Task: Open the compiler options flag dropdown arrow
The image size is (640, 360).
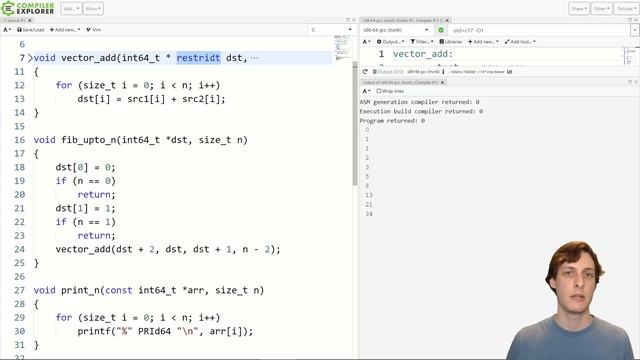Action: click(x=634, y=30)
